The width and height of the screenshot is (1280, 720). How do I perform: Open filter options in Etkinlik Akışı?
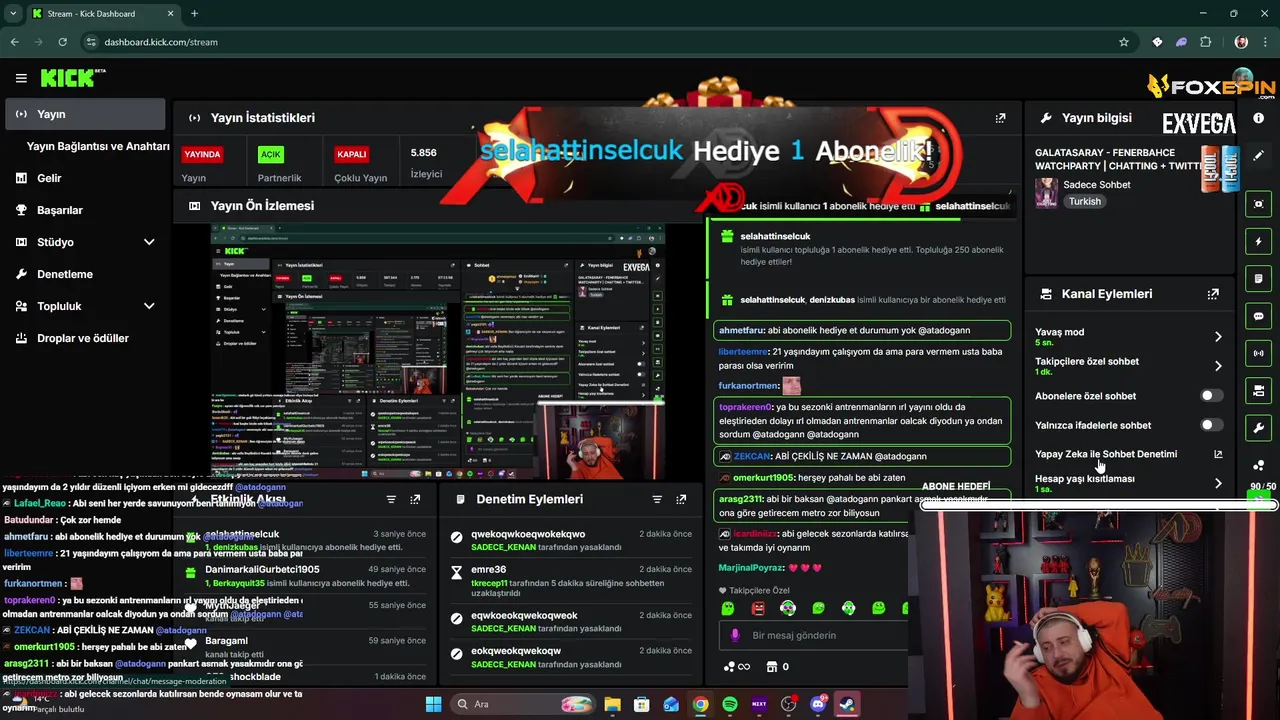click(x=391, y=499)
